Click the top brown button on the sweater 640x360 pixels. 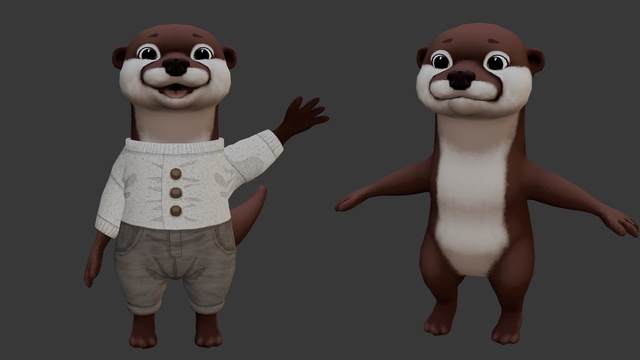click(x=176, y=174)
